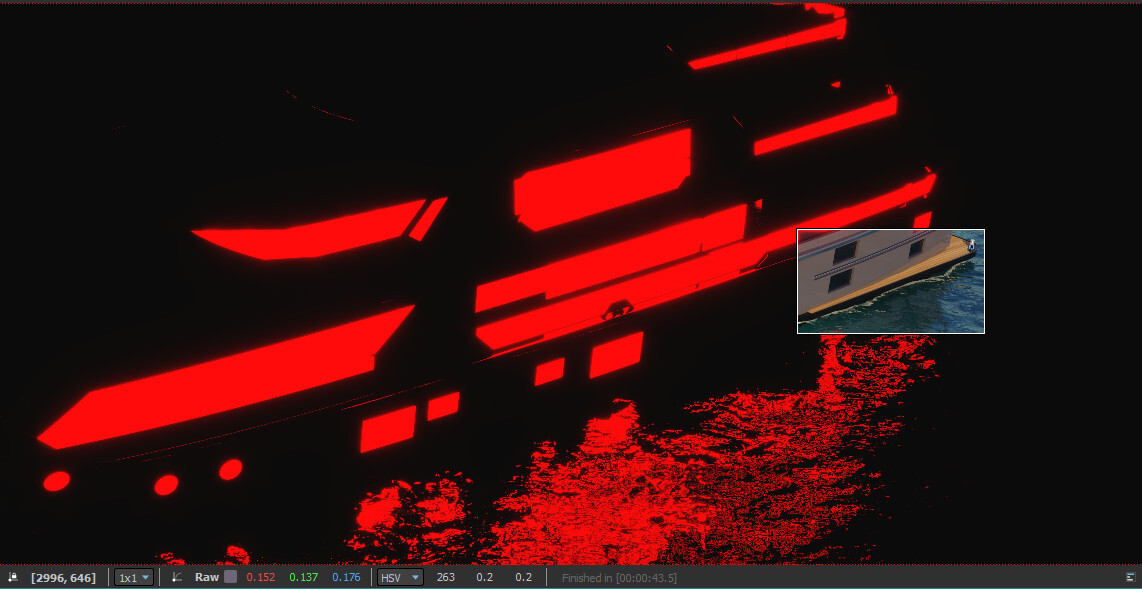Open the HSV color mode dropdown
1142x589 pixels.
pyautogui.click(x=400, y=577)
